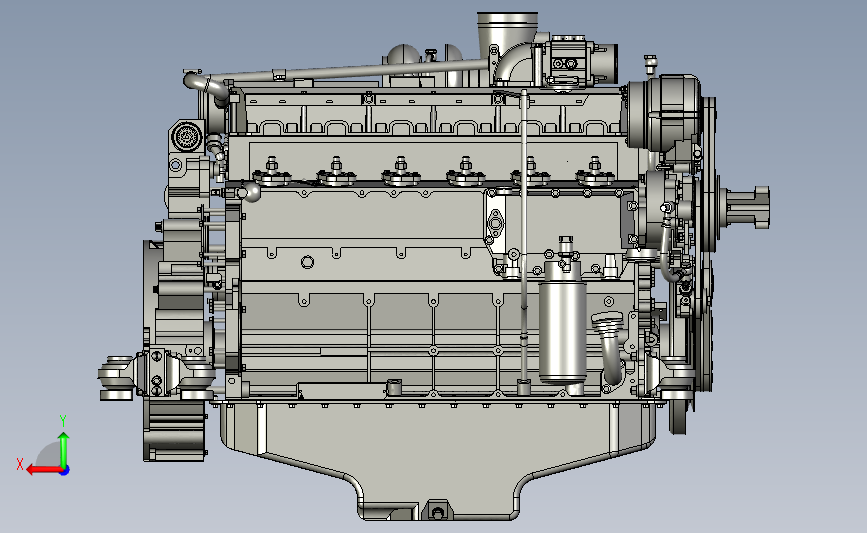Select the crankshaft output flange on the engine's right

coord(746,207)
